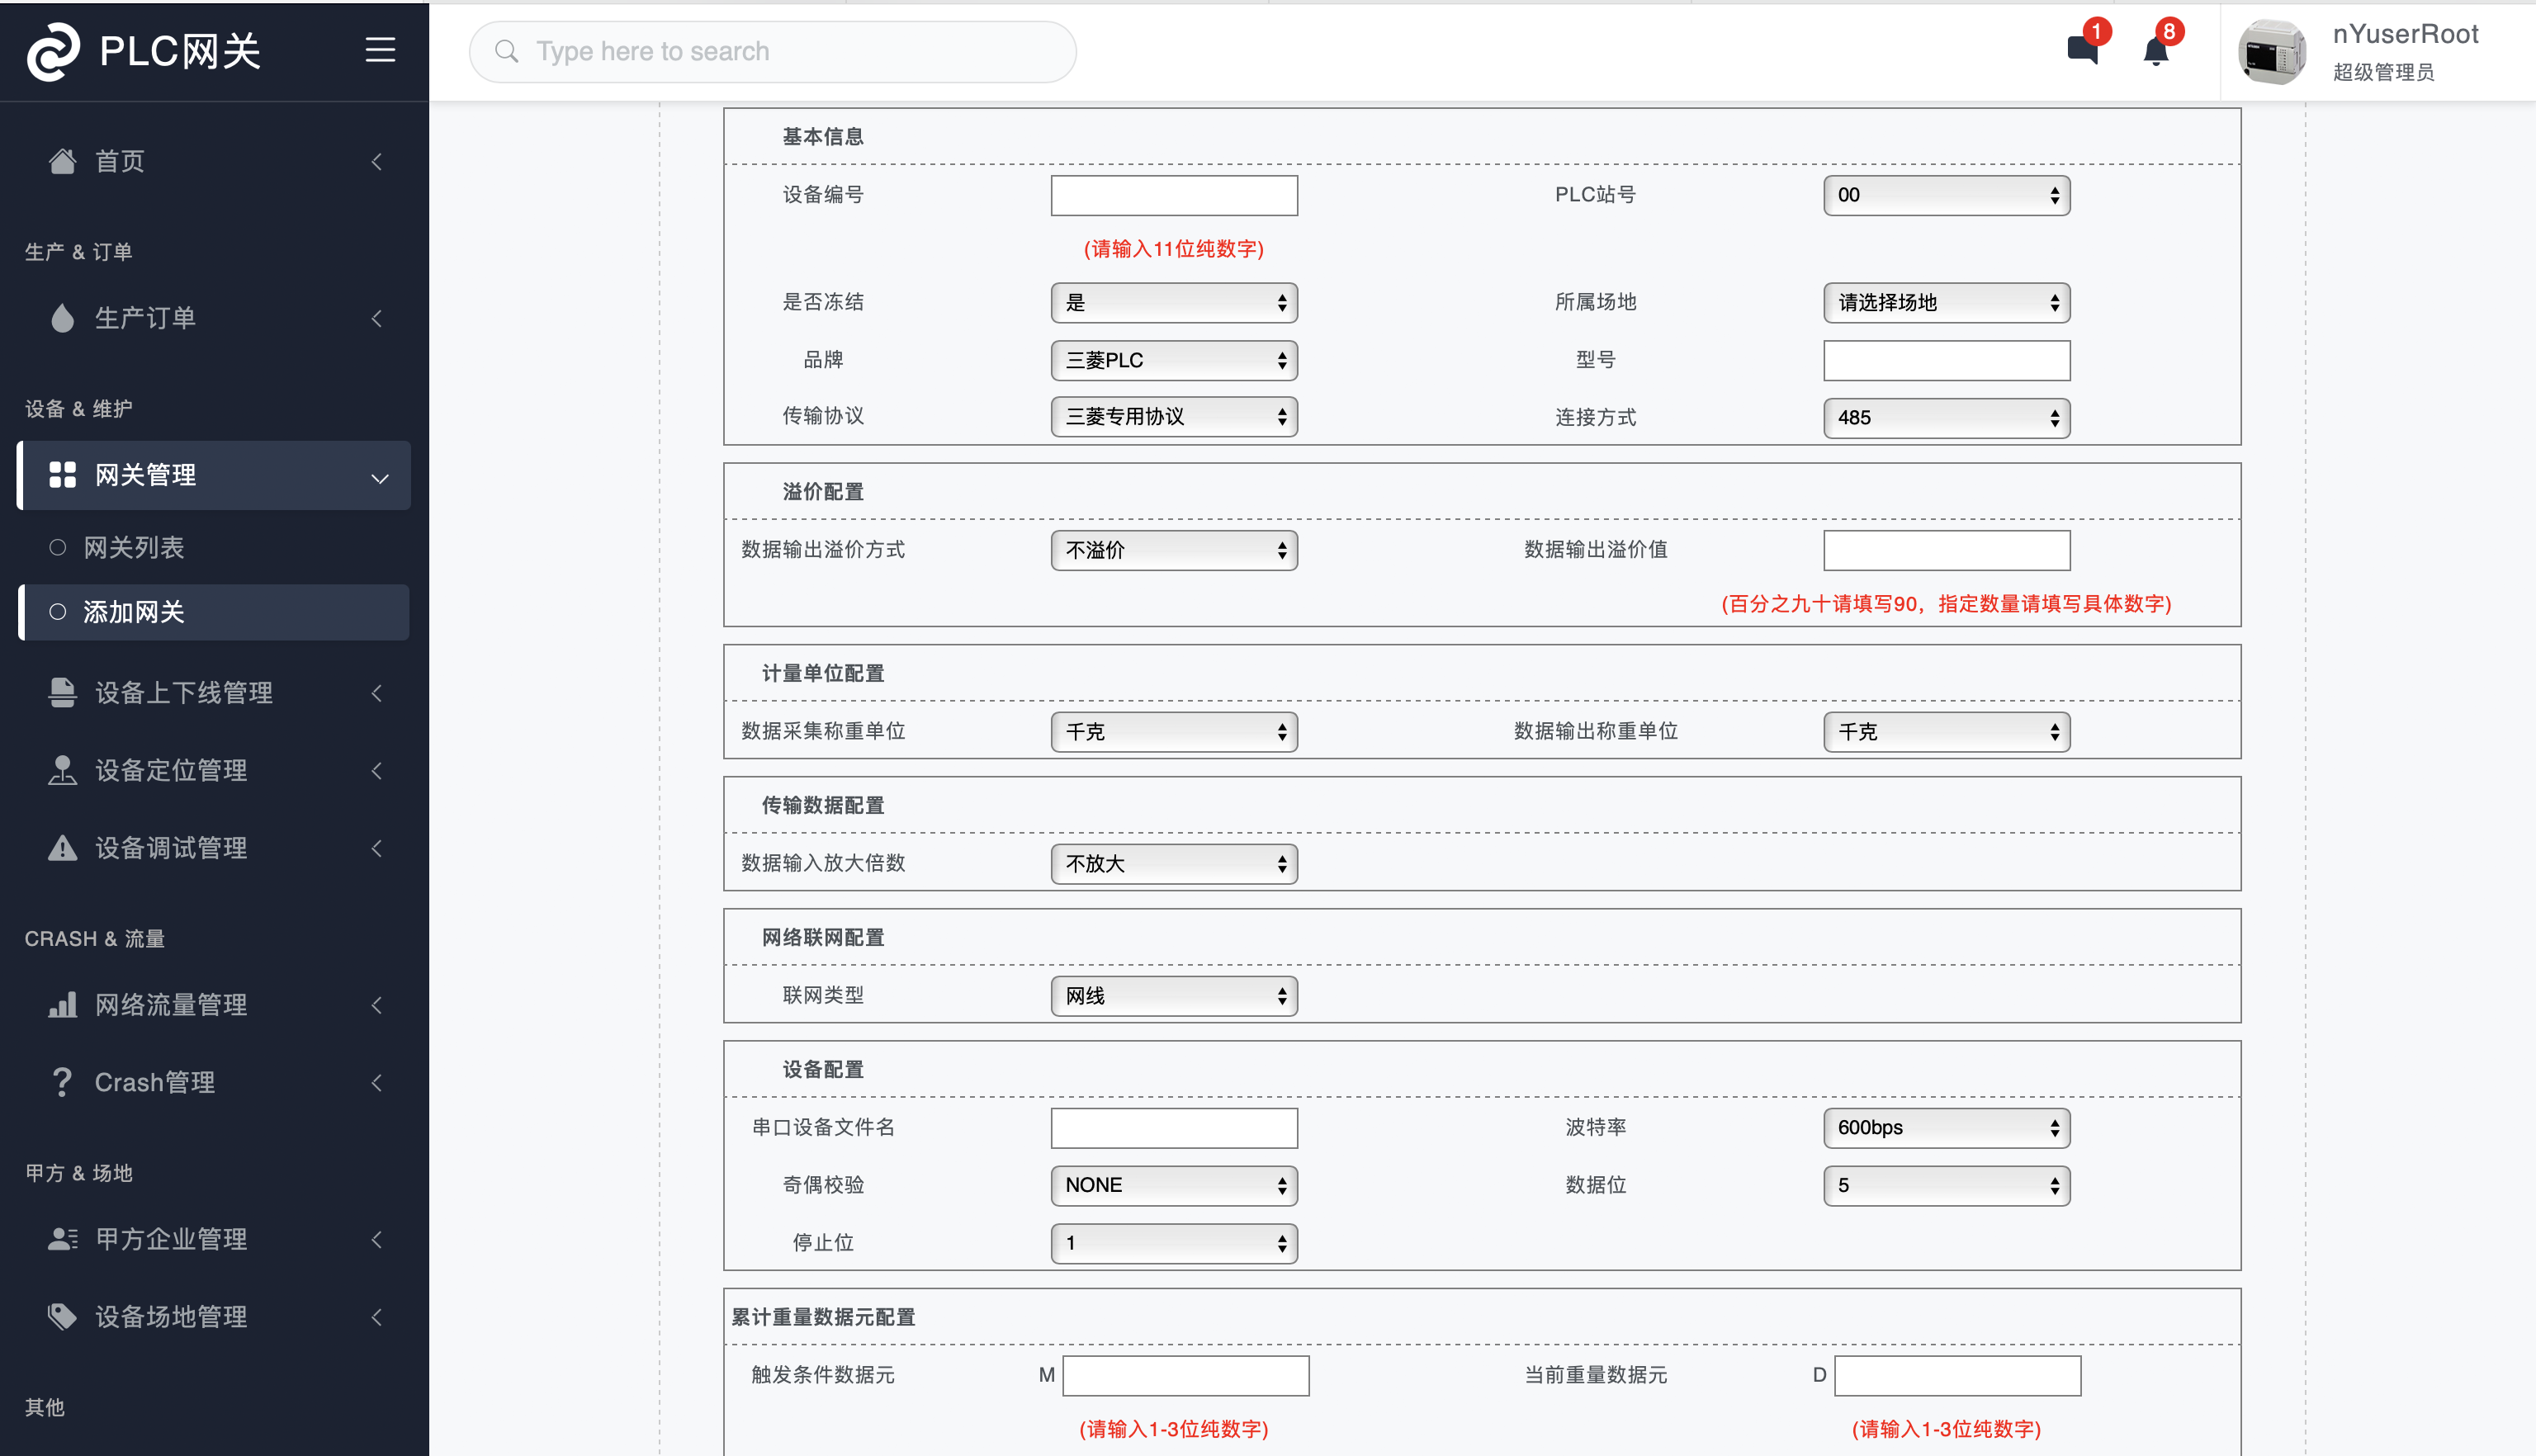Click the 网关管理 sidebar icon

point(64,474)
